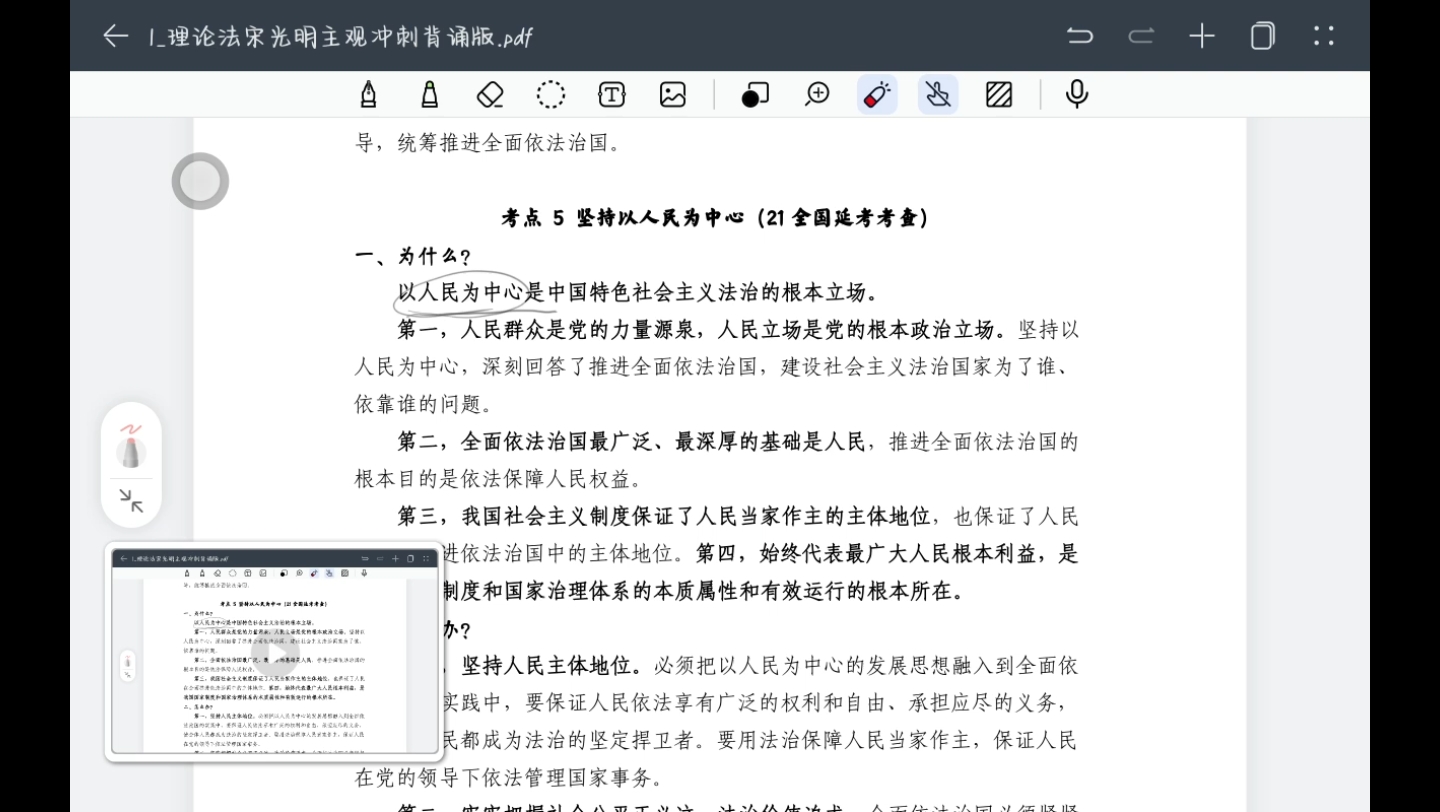Click the circled phrase 以人民为中心
This screenshot has height=812, width=1440.
[461, 293]
